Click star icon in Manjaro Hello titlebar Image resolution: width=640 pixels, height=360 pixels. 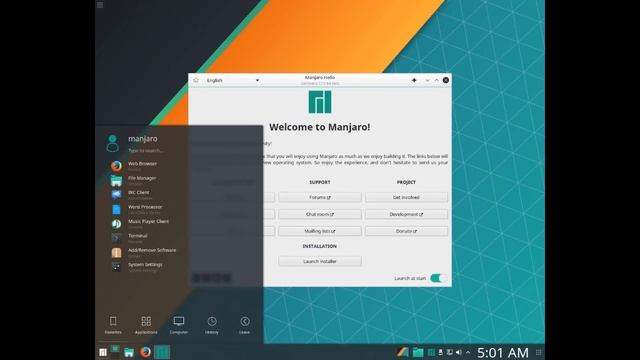point(414,80)
